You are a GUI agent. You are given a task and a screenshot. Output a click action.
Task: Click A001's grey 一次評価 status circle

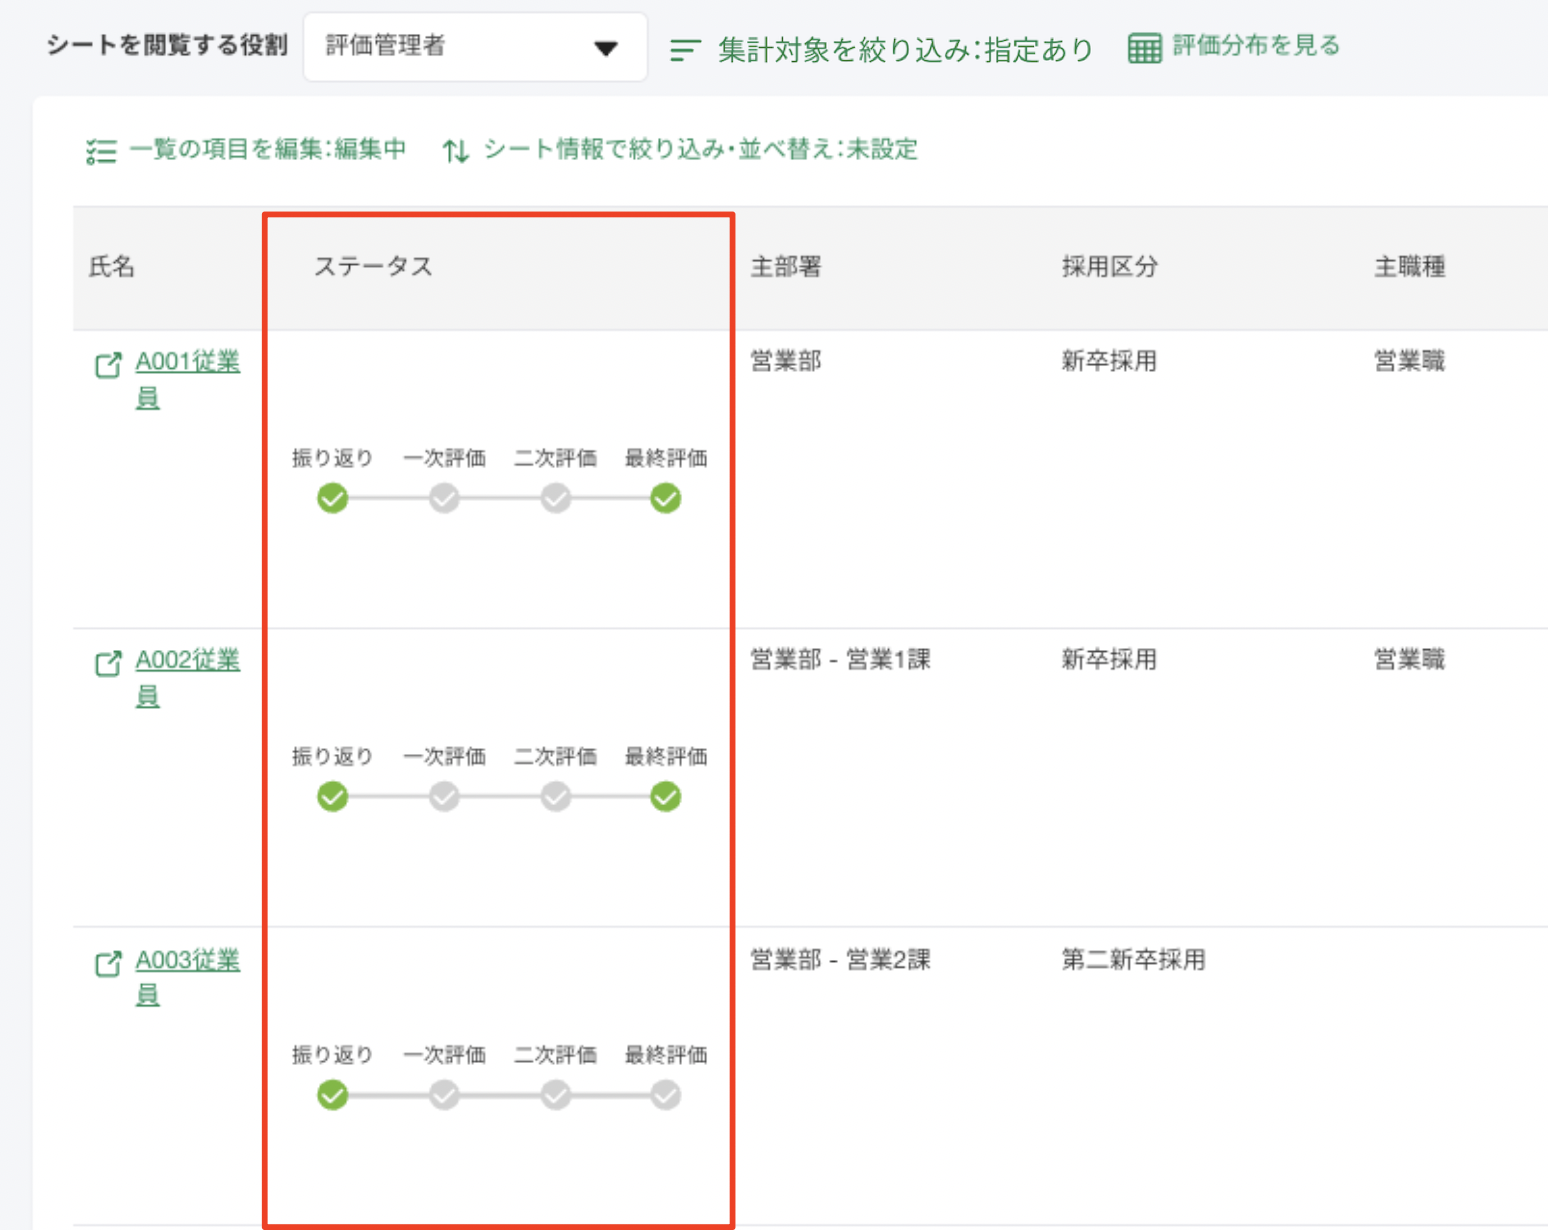click(444, 498)
